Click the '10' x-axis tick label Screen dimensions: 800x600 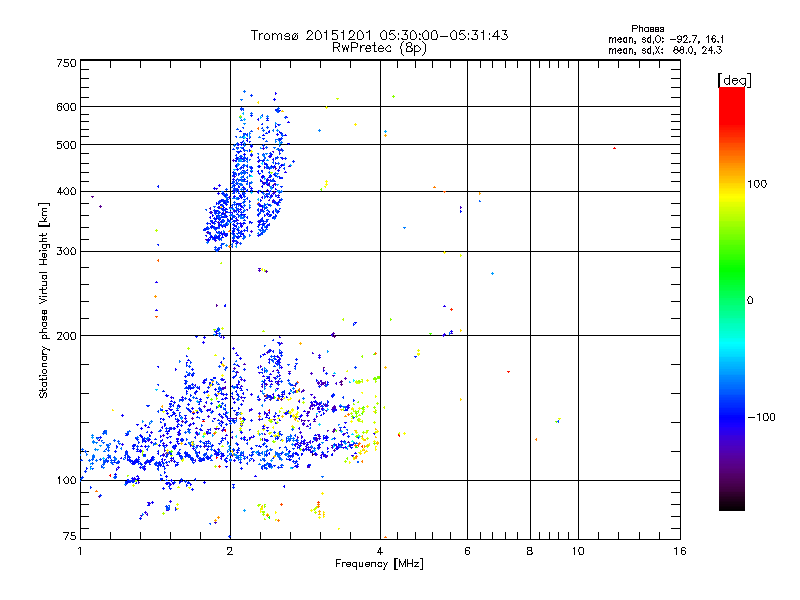[578, 551]
